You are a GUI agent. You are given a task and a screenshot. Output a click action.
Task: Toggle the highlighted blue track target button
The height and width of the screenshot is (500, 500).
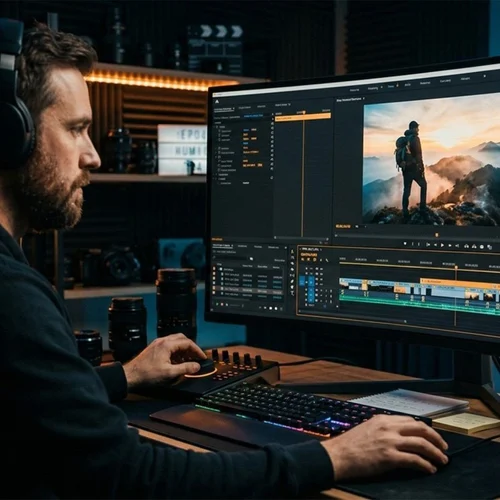[302, 281]
